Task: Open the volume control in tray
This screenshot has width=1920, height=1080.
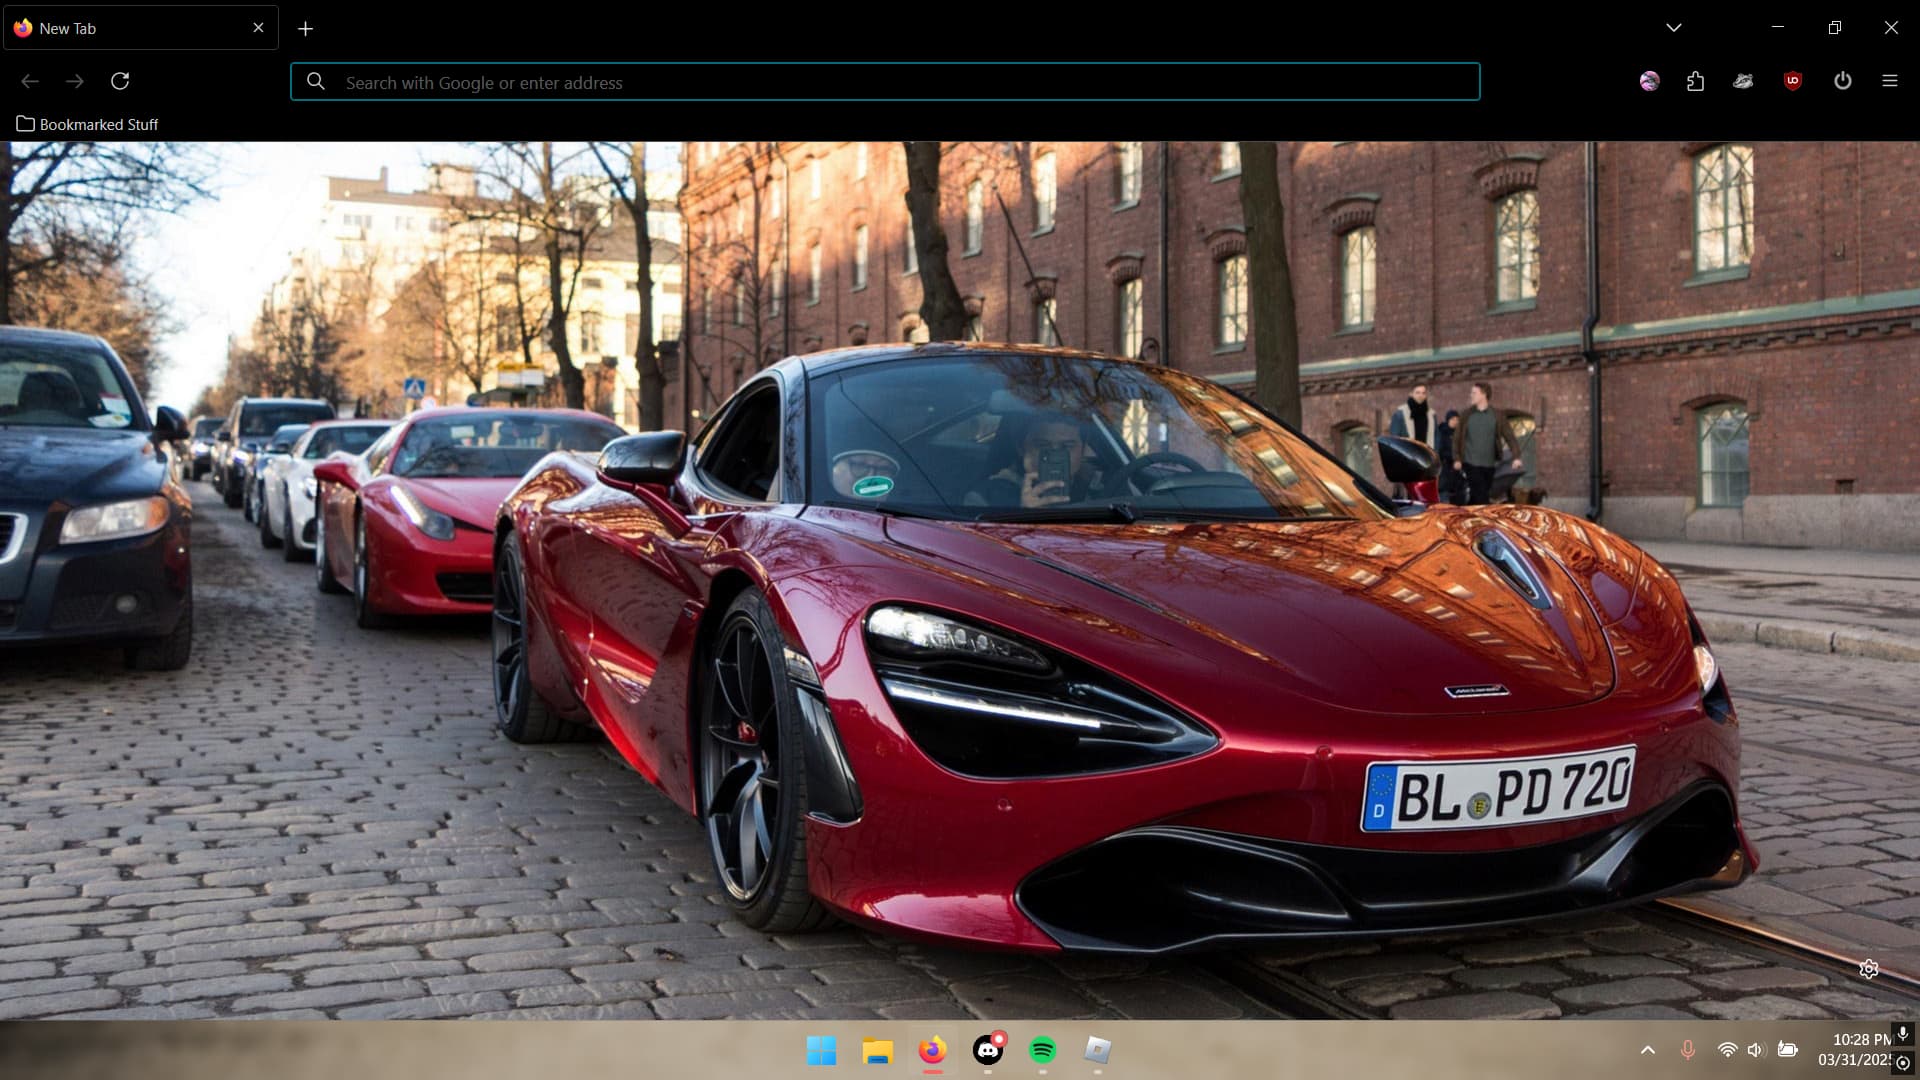Action: click(1755, 1050)
